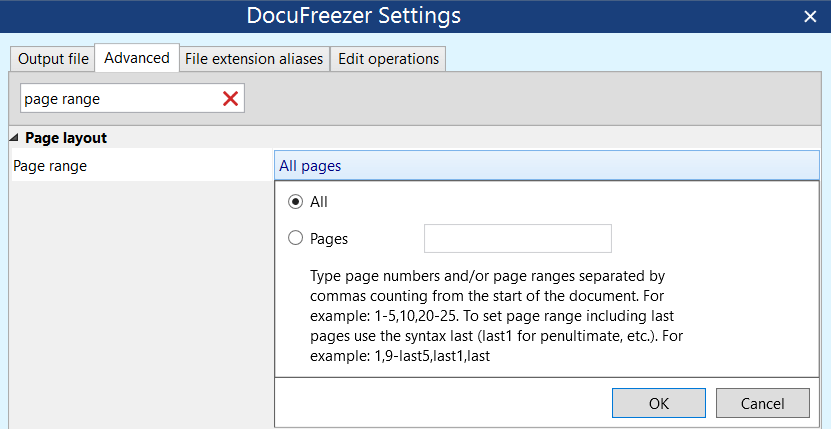The height and width of the screenshot is (429, 831).
Task: Open the File extension aliases tab
Action: pyautogui.click(x=254, y=59)
